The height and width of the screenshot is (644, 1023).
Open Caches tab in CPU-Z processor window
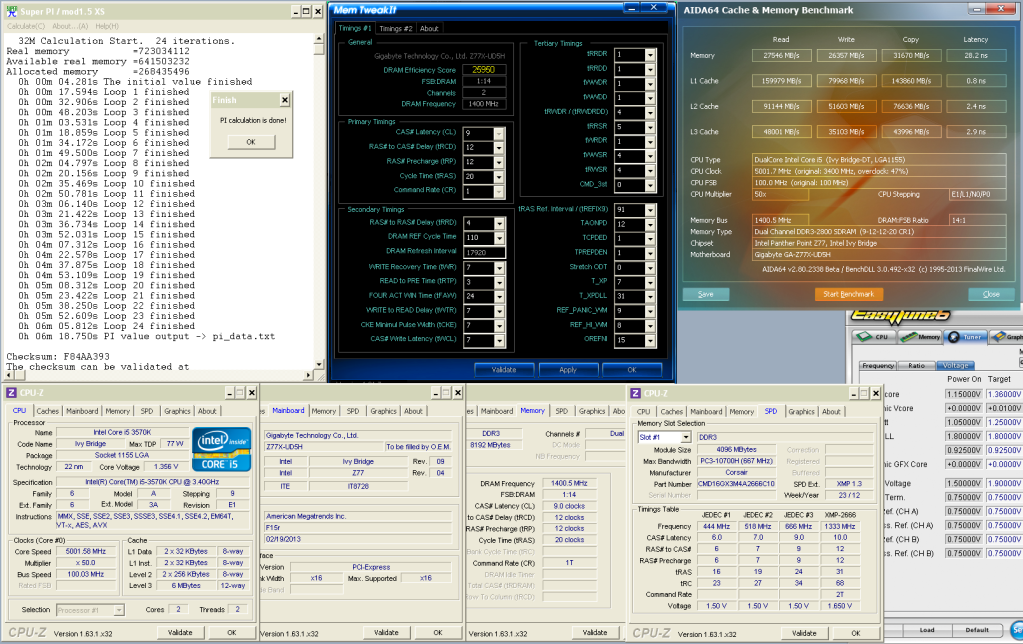(x=48, y=411)
